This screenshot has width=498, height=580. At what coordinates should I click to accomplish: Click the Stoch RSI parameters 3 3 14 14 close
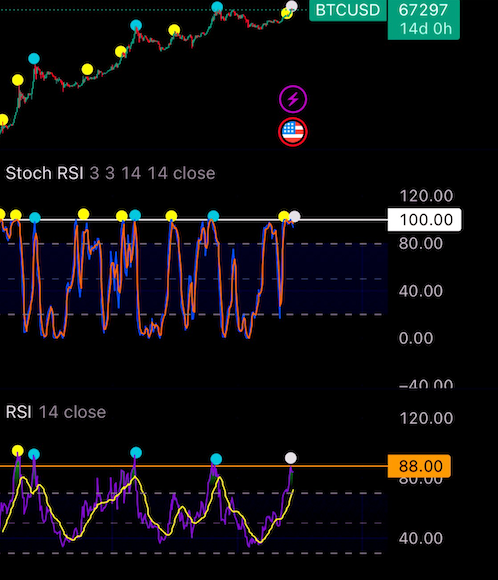tap(152, 173)
